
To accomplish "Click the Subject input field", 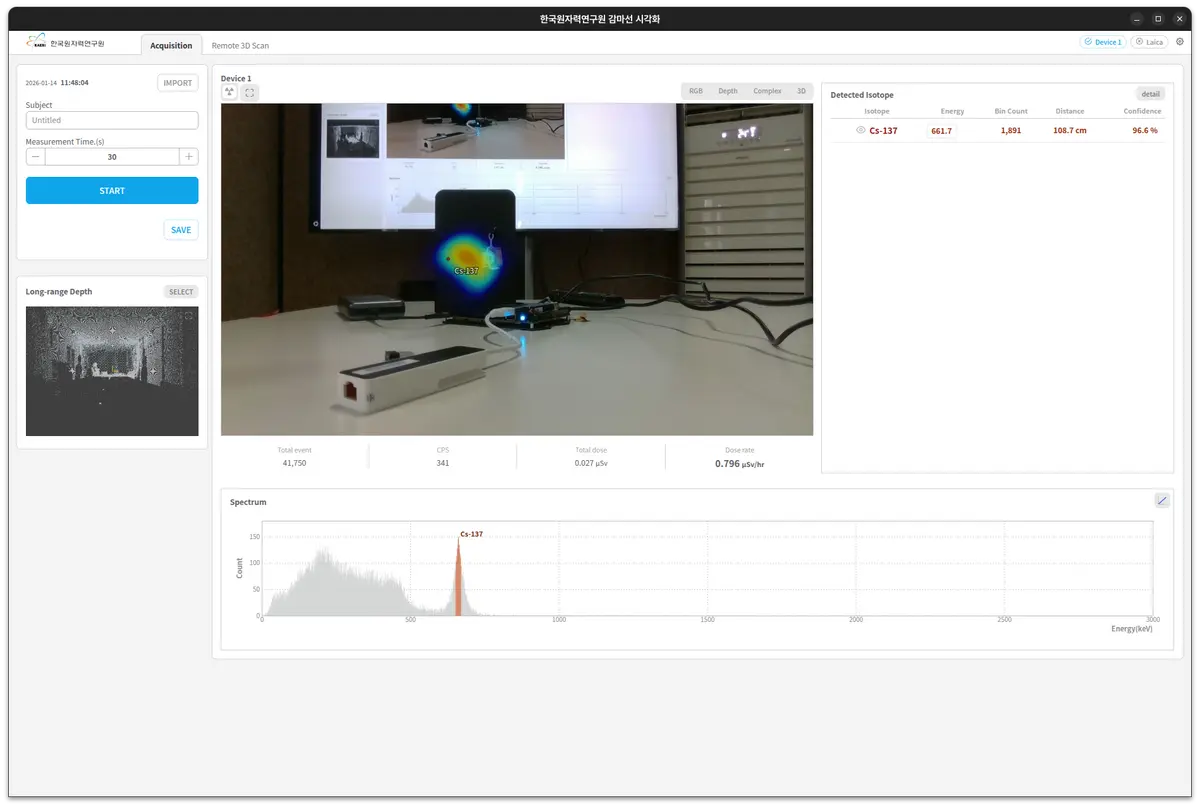I will 112,120.
